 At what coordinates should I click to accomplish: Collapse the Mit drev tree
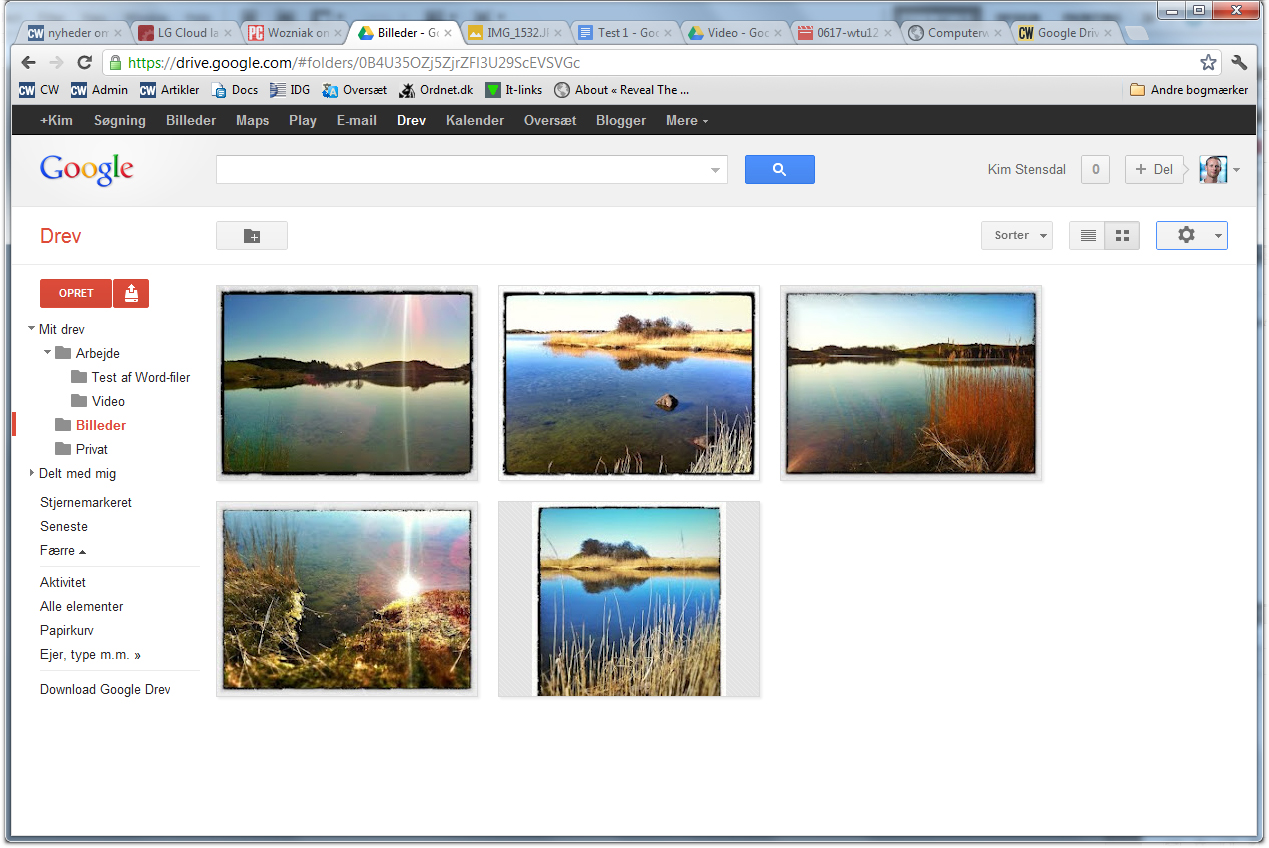click(x=31, y=329)
